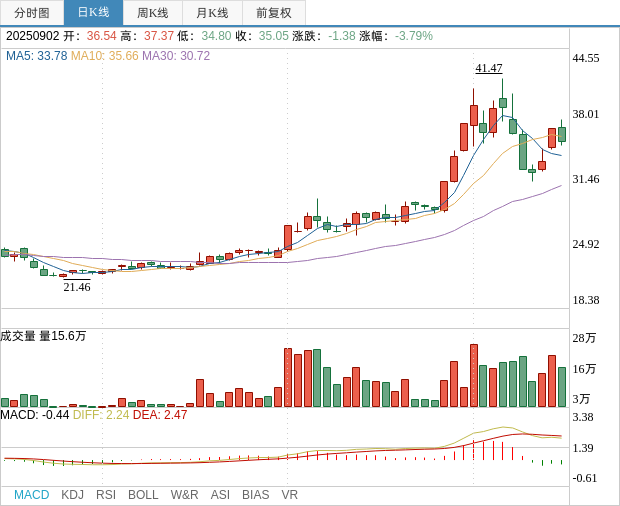Click the 16万 volume axis label
The width and height of the screenshot is (620, 506).
pos(584,369)
